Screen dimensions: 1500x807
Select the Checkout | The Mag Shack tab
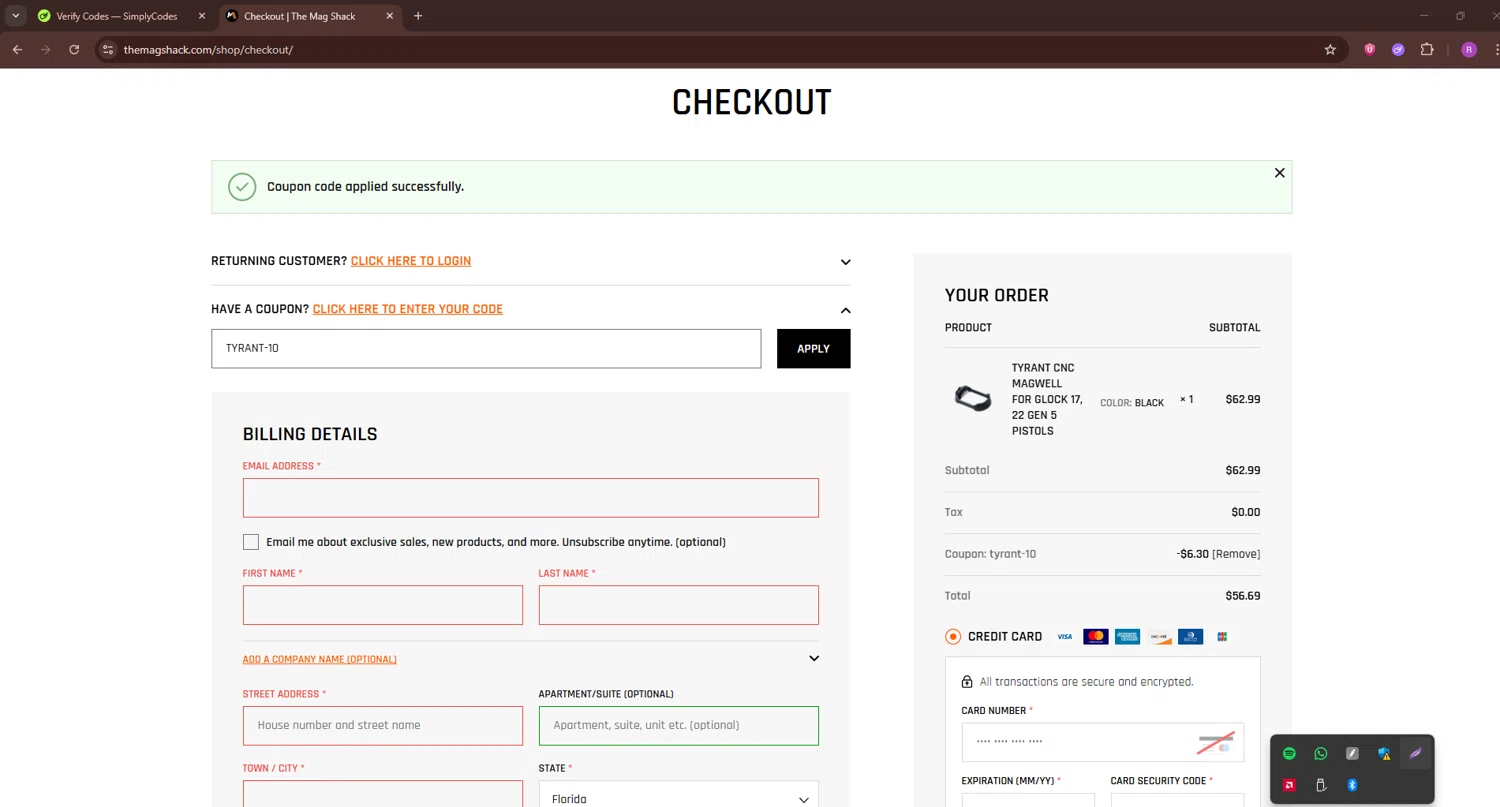pos(300,16)
